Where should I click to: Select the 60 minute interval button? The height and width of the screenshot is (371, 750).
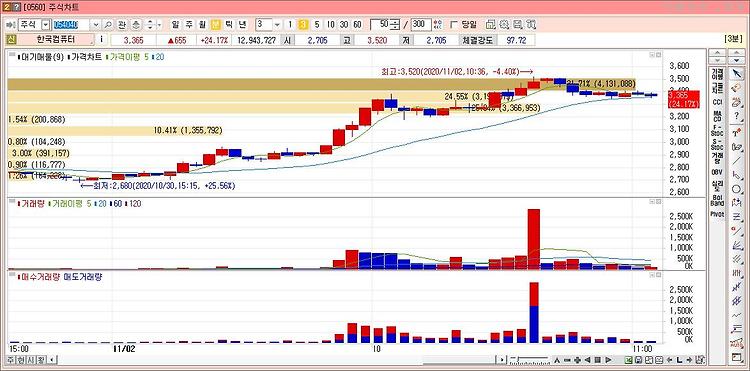[357, 24]
